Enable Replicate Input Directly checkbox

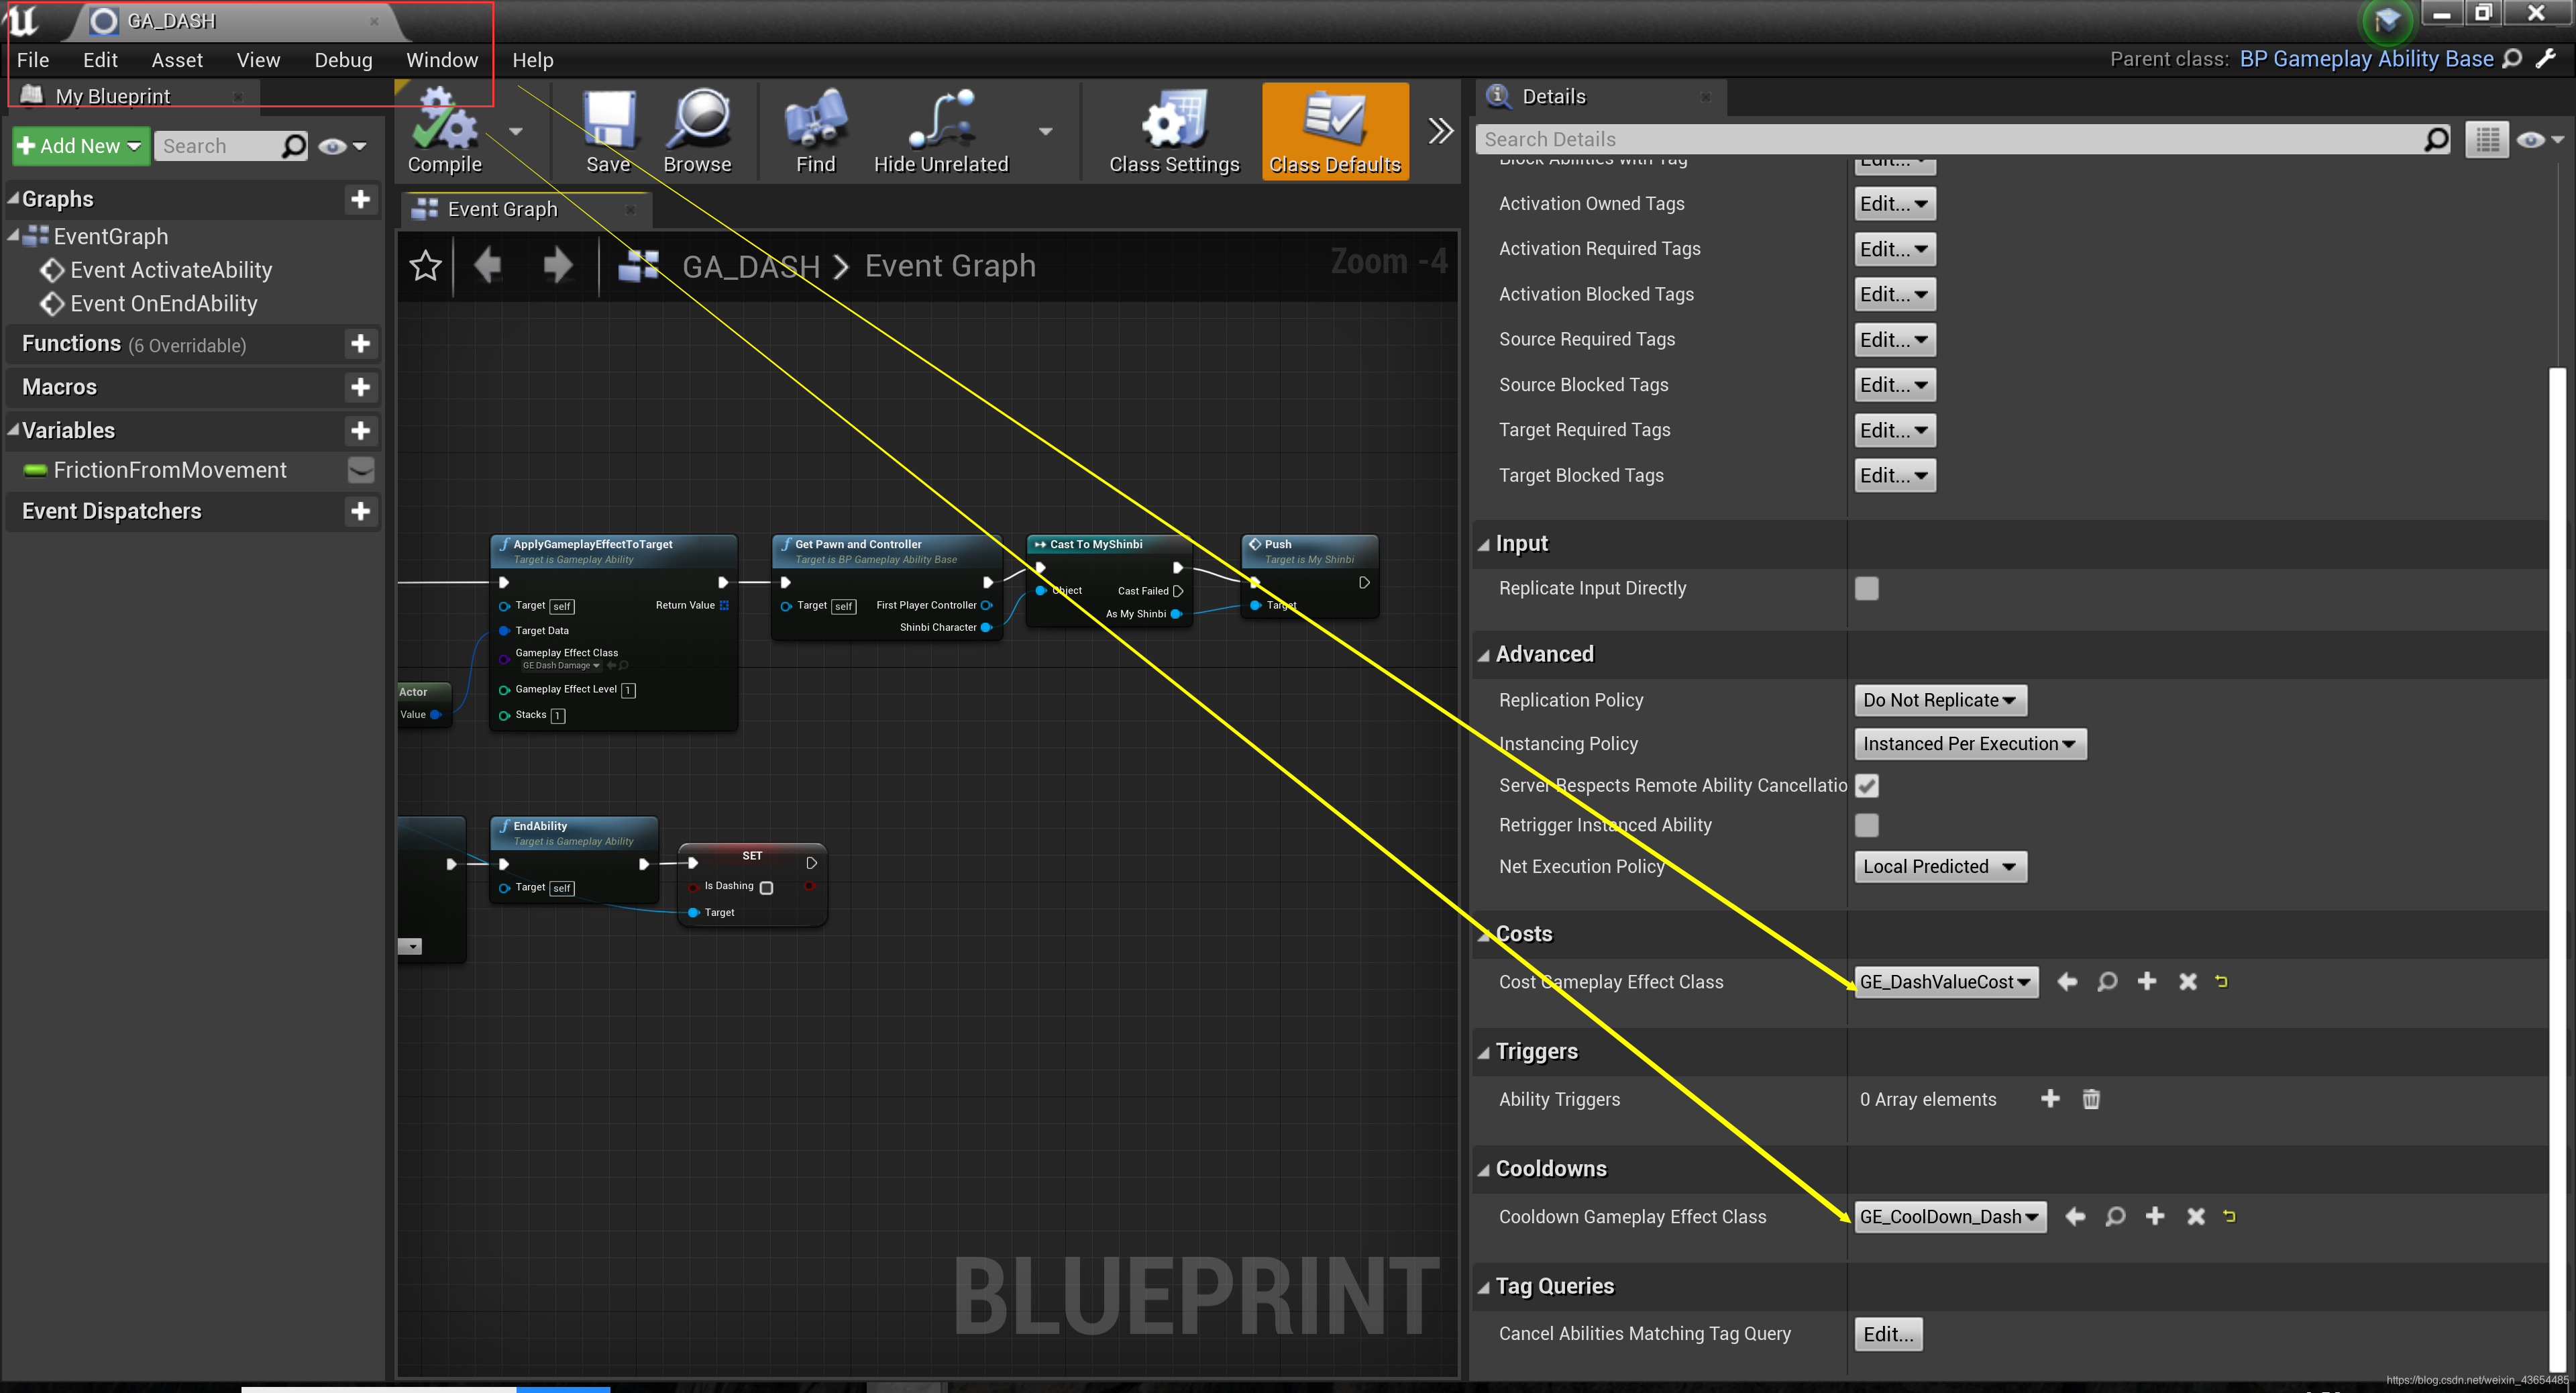(1866, 588)
